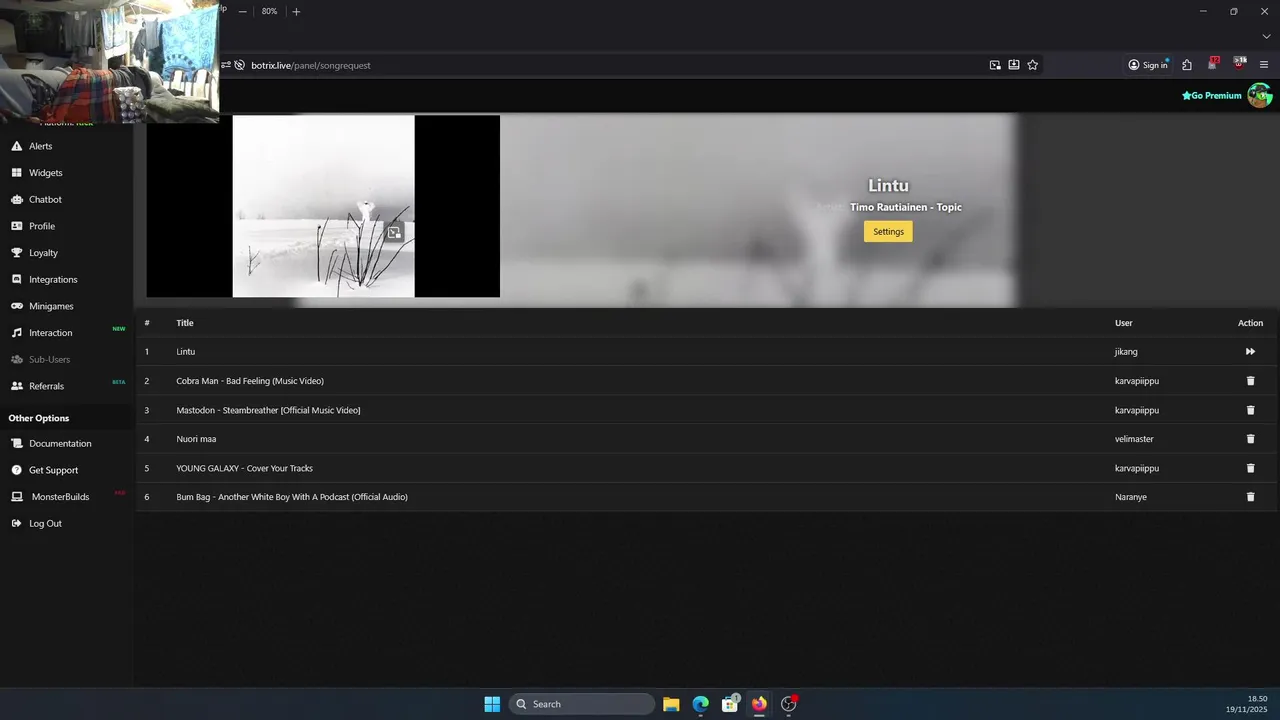The image size is (1280, 720).
Task: Bookmark this page with the star icon
Action: tap(1033, 65)
